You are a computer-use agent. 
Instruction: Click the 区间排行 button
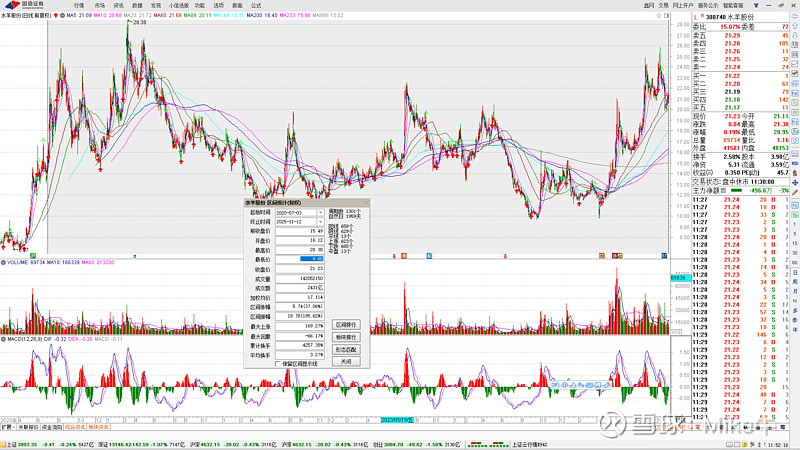point(345,325)
